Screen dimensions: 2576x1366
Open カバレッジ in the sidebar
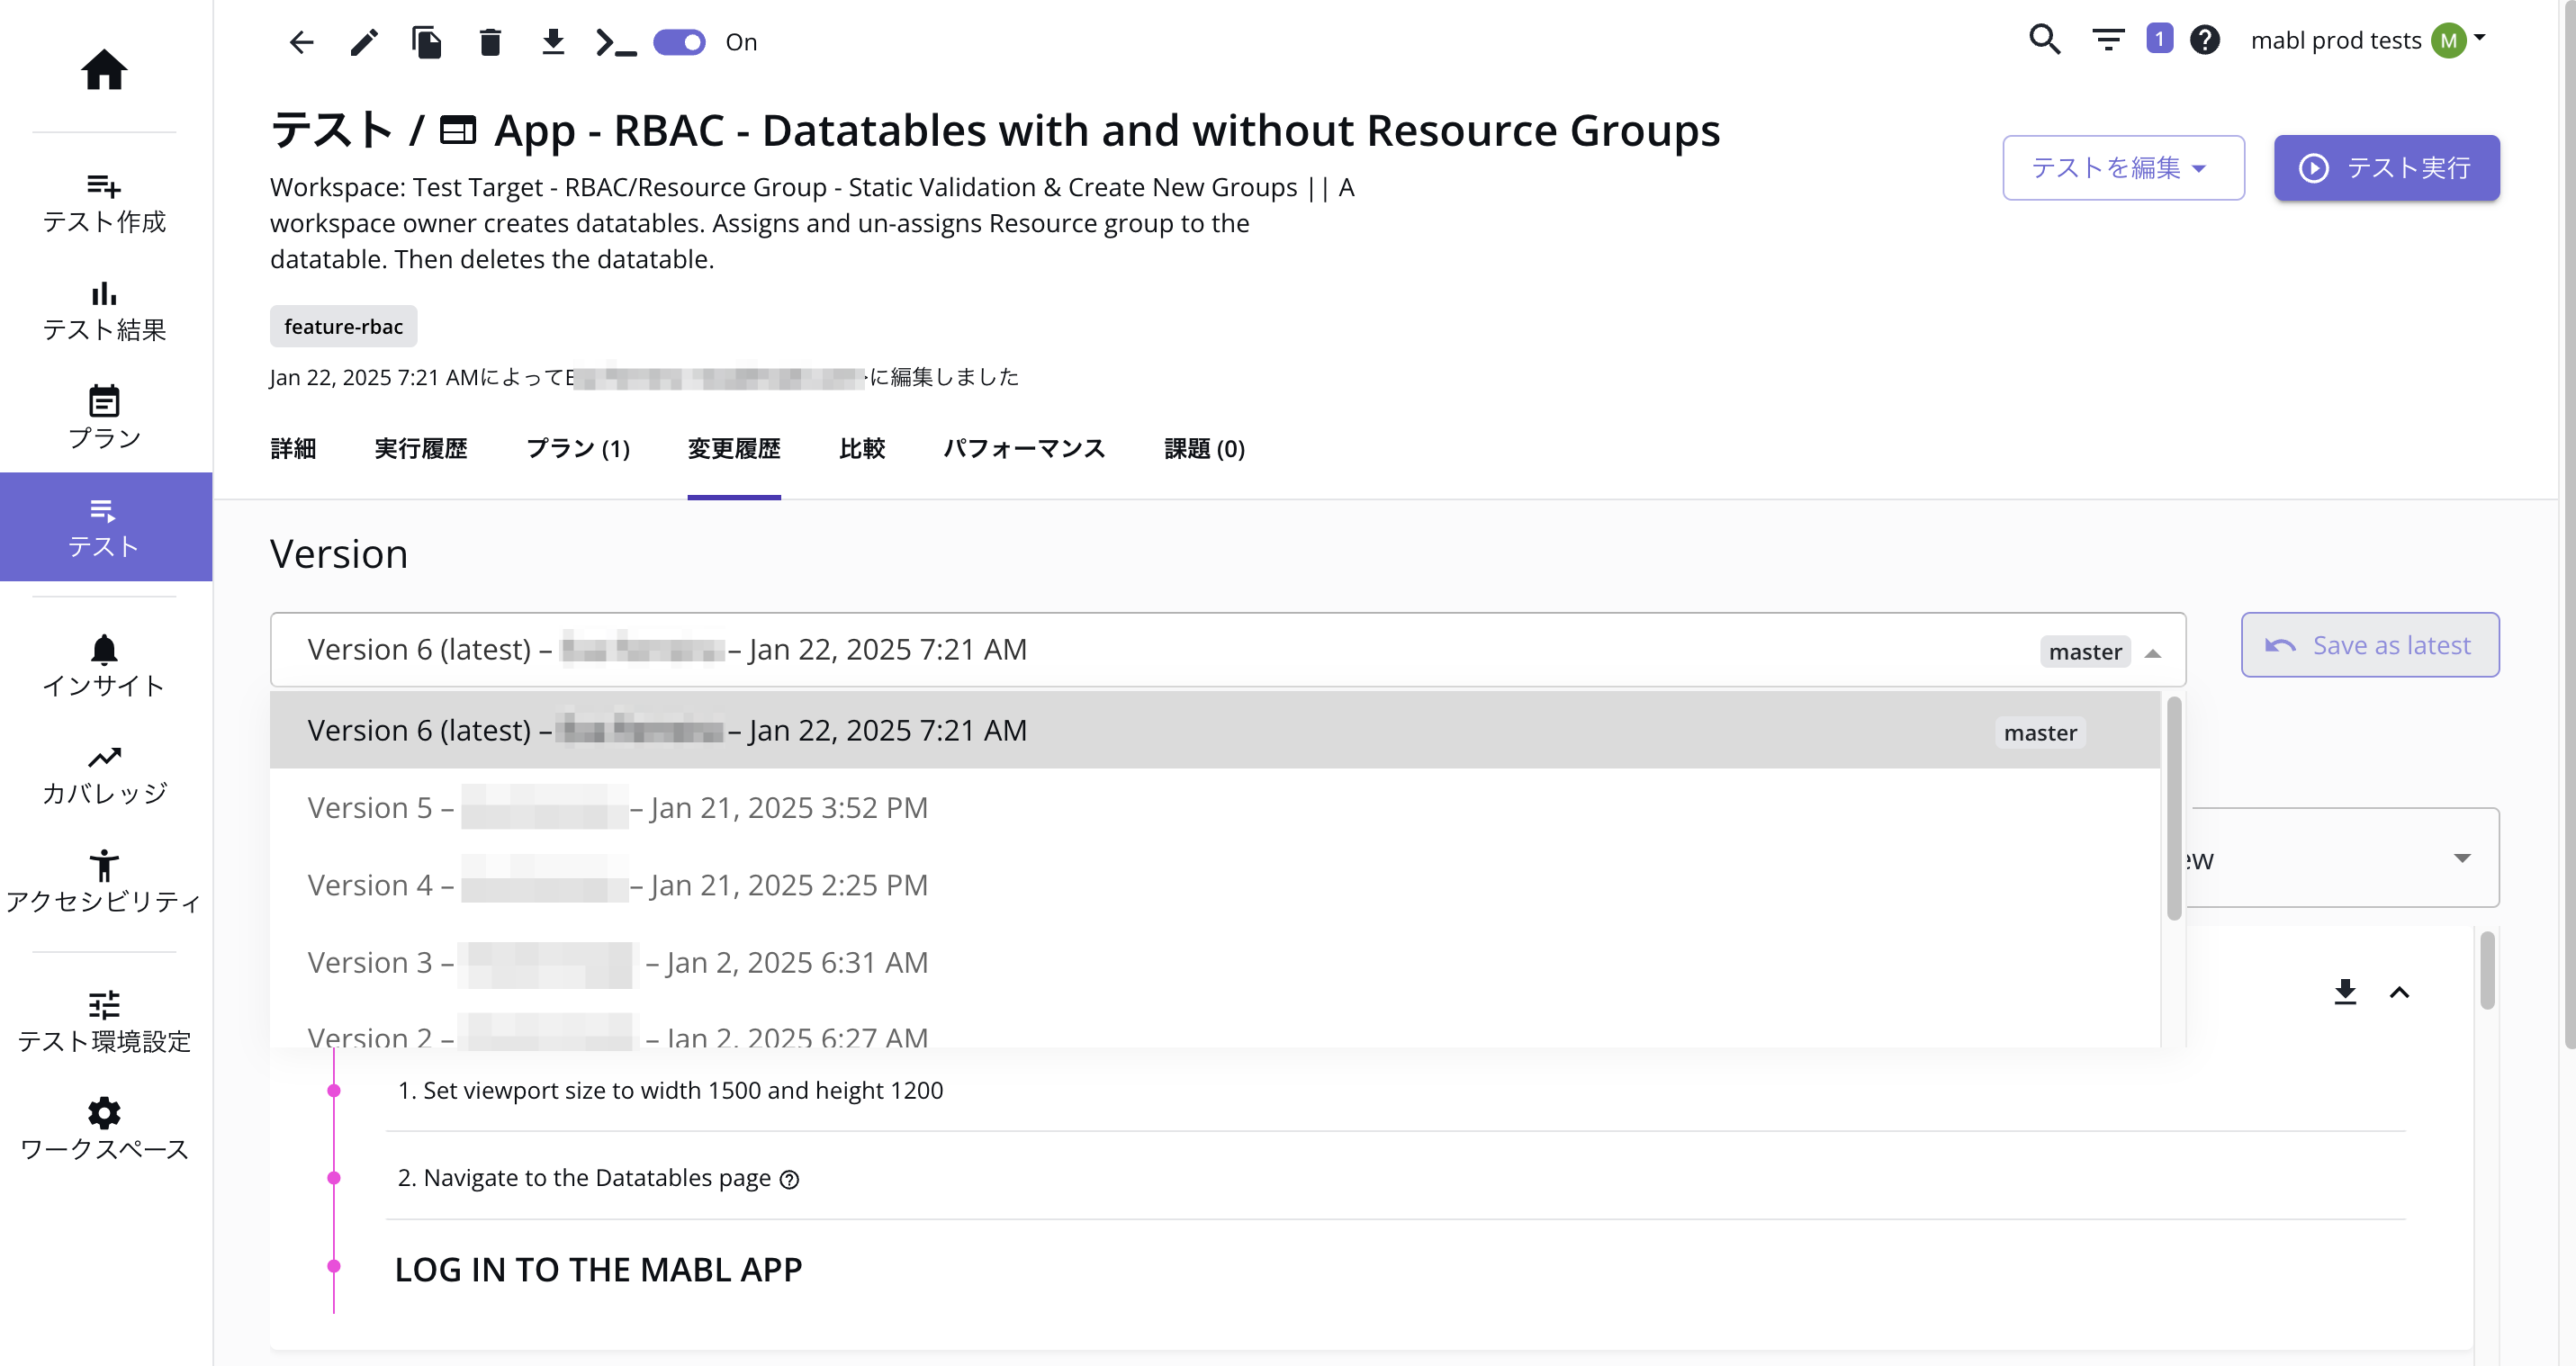click(104, 775)
